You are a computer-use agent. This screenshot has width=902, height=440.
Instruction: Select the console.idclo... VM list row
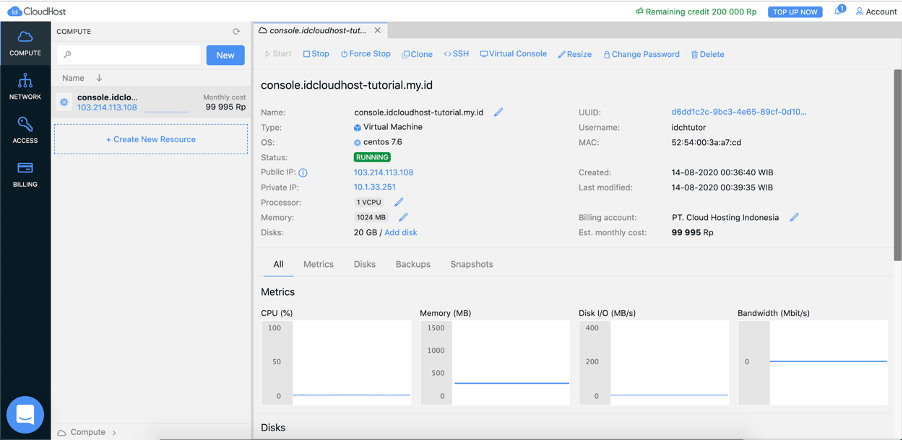tap(152, 102)
